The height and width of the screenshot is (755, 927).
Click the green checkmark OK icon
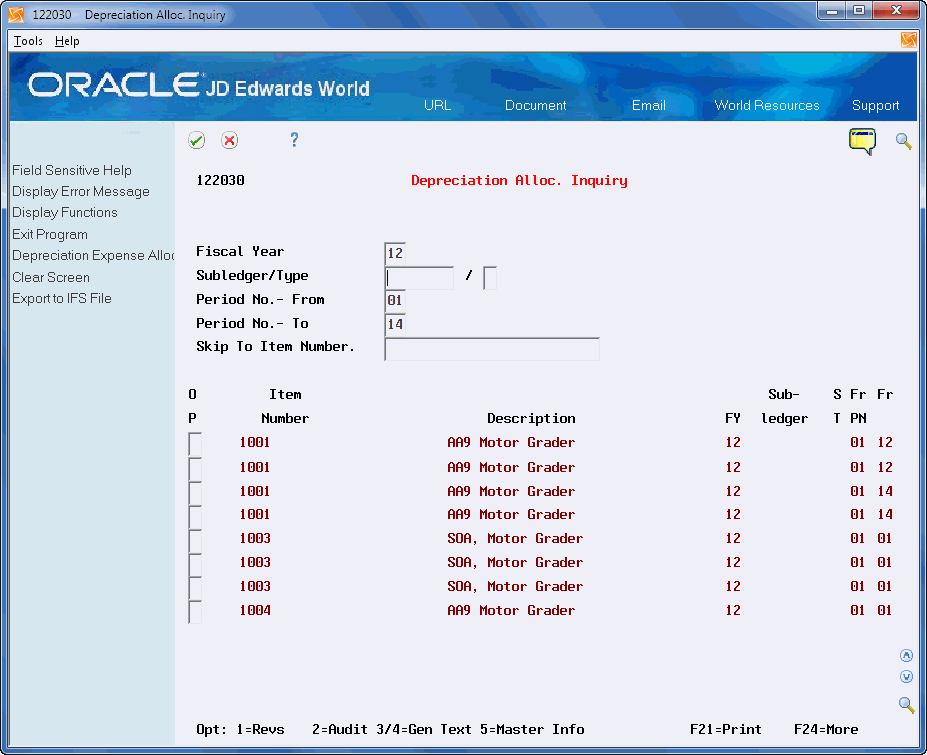196,140
